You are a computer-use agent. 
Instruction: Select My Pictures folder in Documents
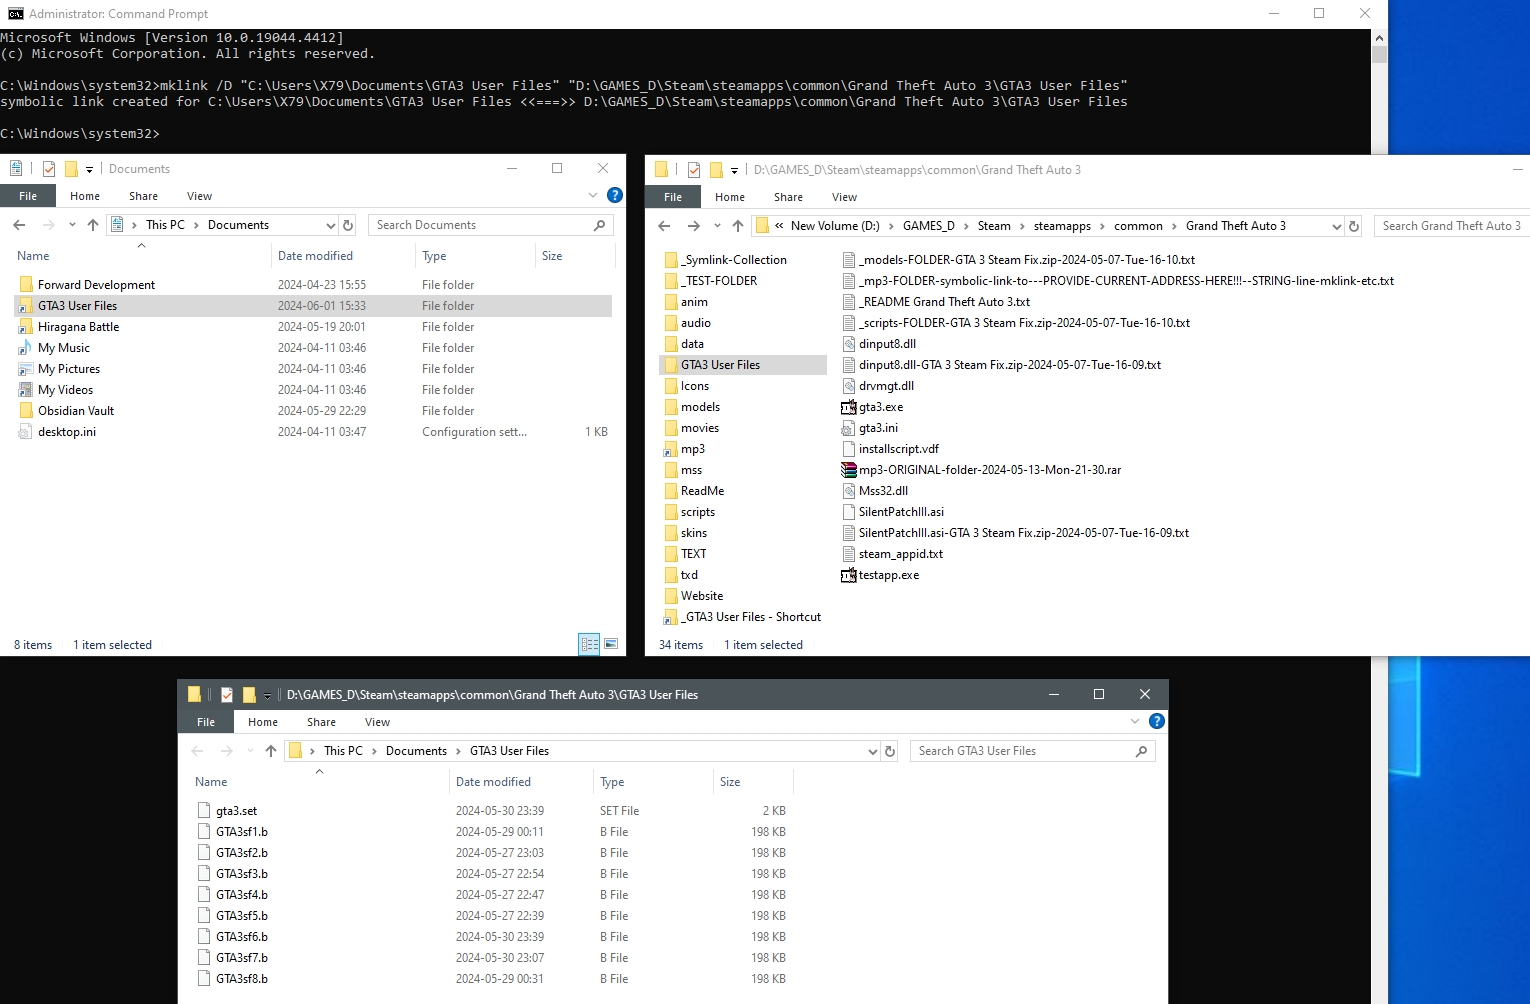[x=60, y=369]
